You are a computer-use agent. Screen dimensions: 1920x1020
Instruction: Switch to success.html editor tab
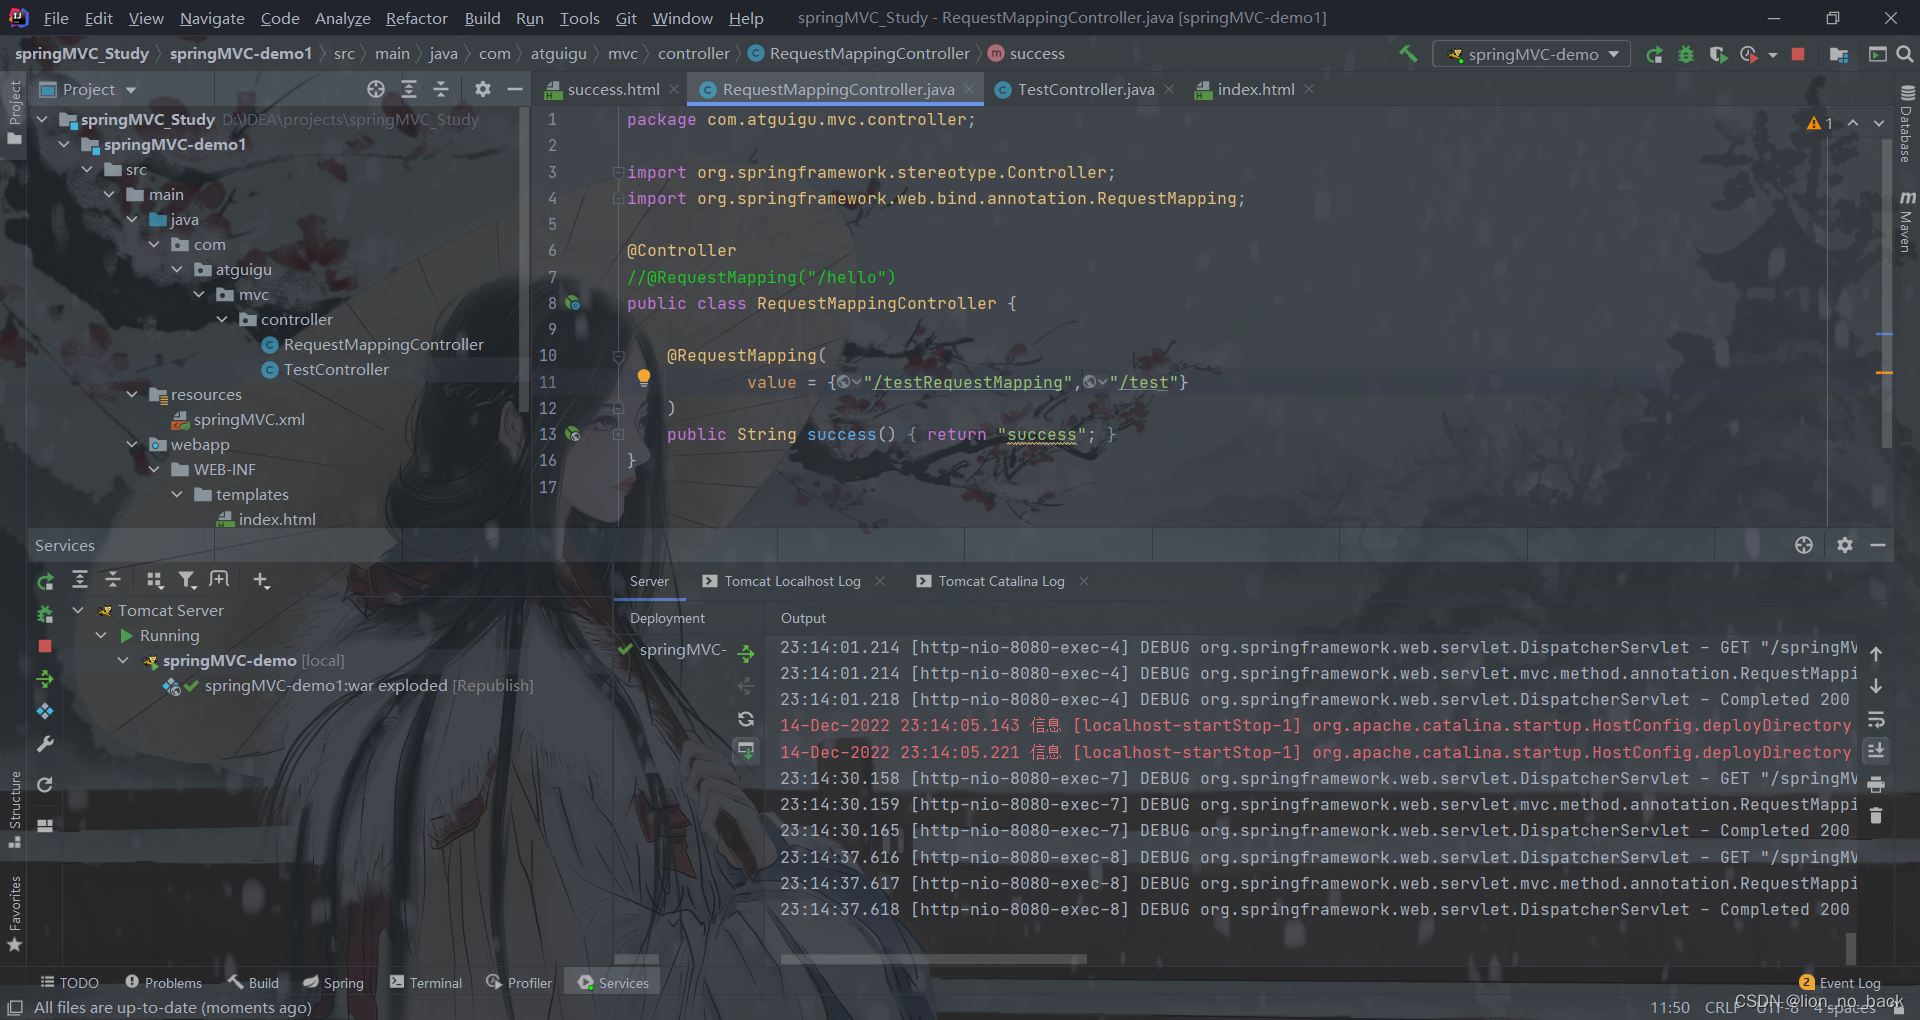(x=613, y=90)
